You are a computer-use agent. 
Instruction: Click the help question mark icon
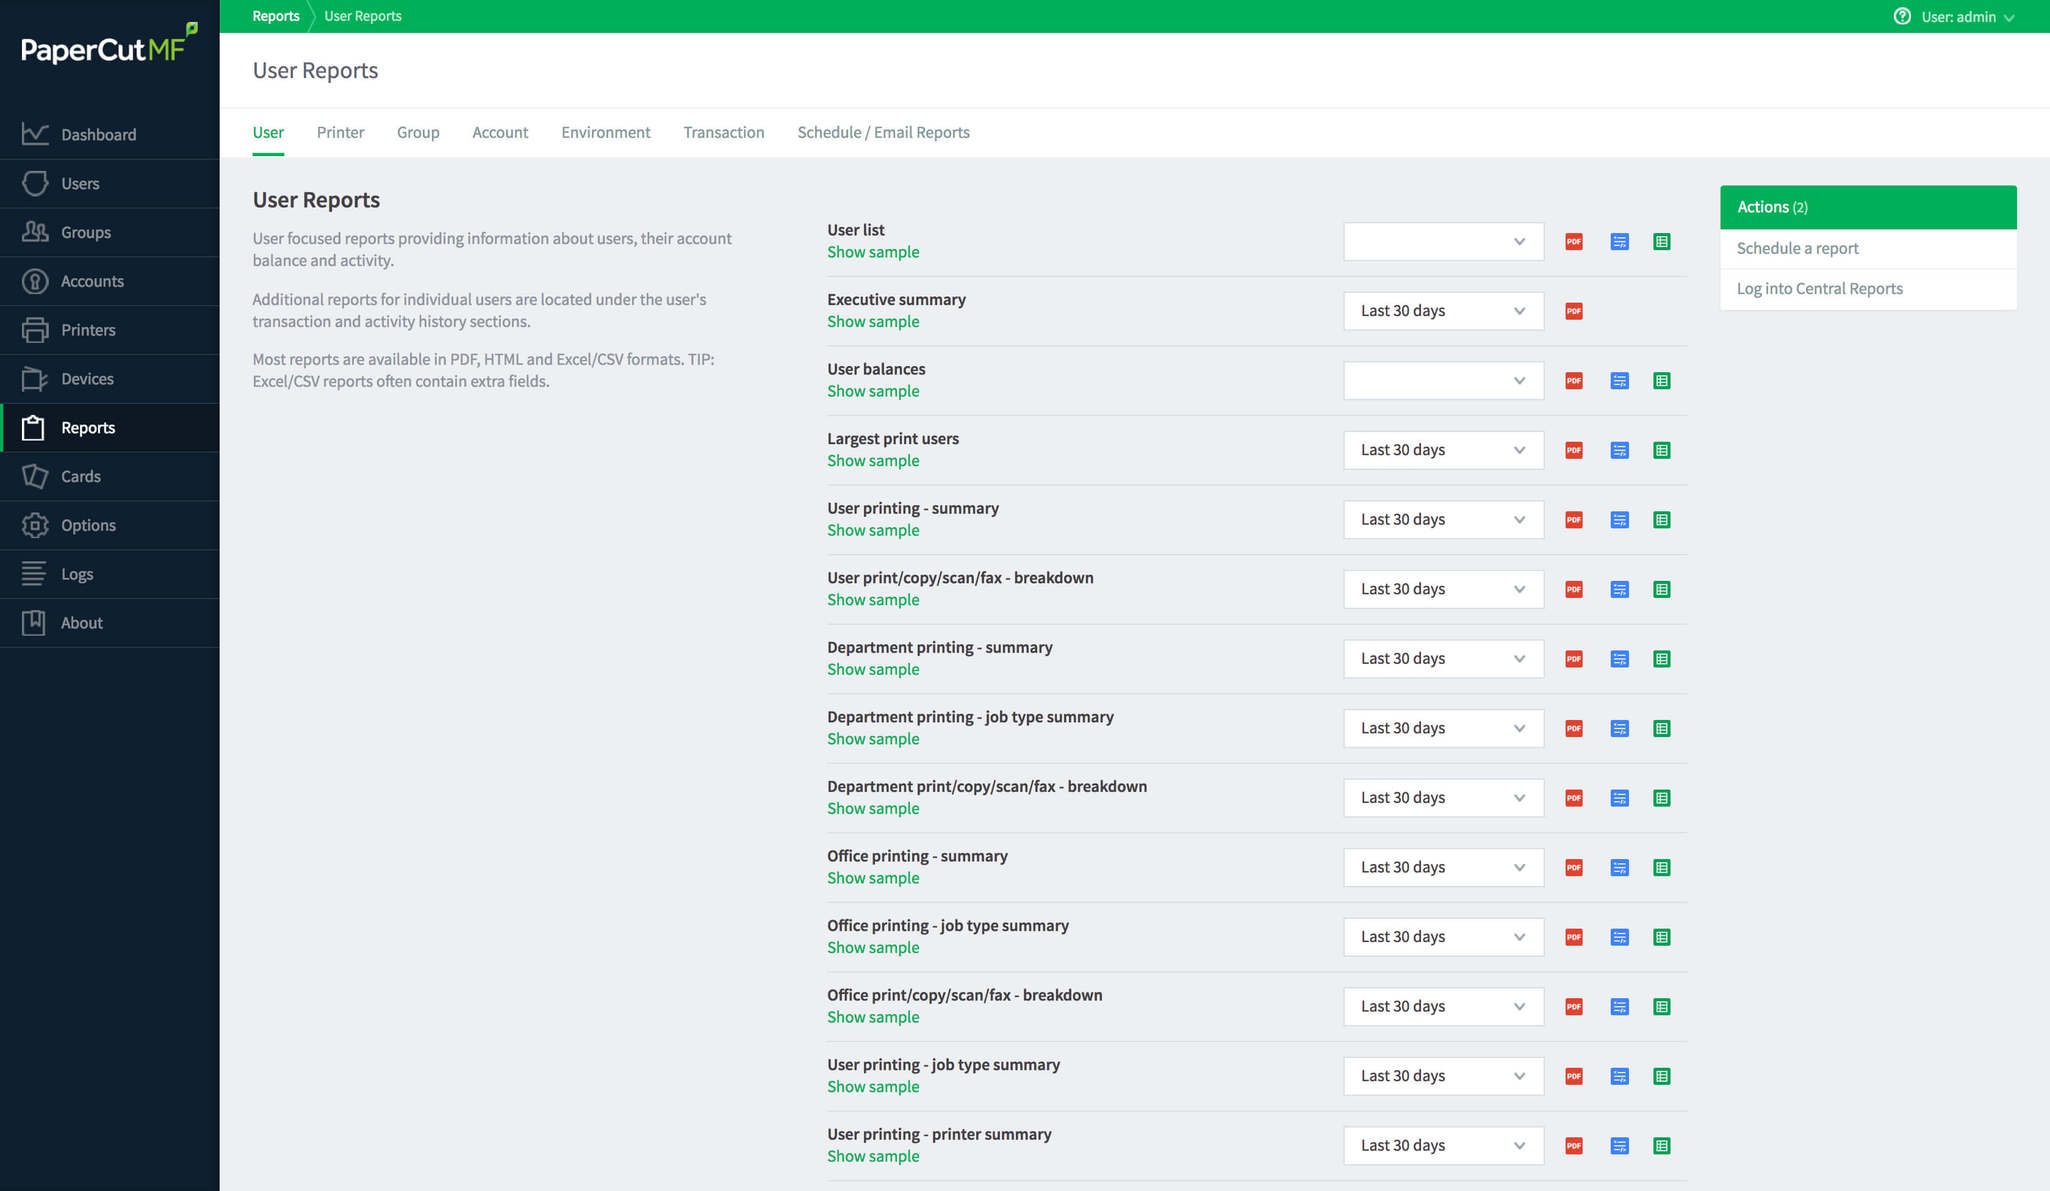[x=1902, y=17]
